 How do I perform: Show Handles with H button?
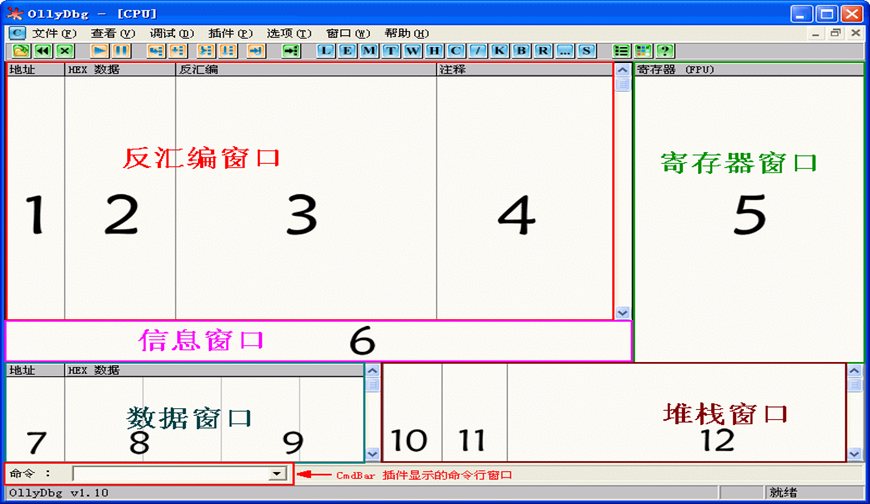coord(434,51)
